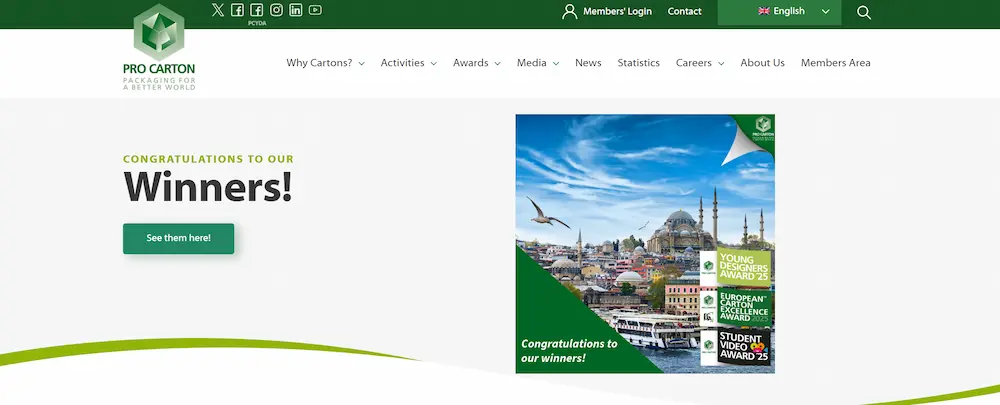
Task: Go to Members Area
Action: pyautogui.click(x=835, y=63)
